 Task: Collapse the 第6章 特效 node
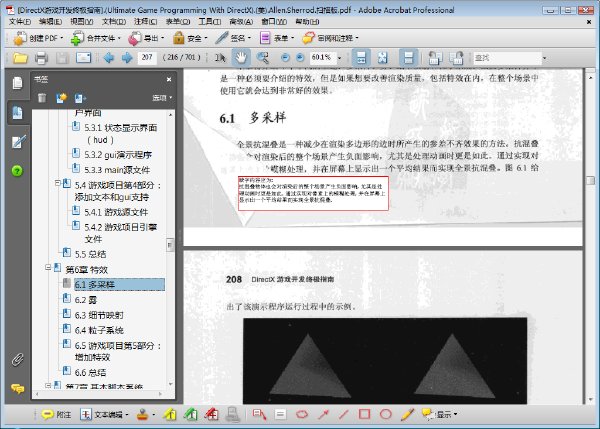(48, 267)
